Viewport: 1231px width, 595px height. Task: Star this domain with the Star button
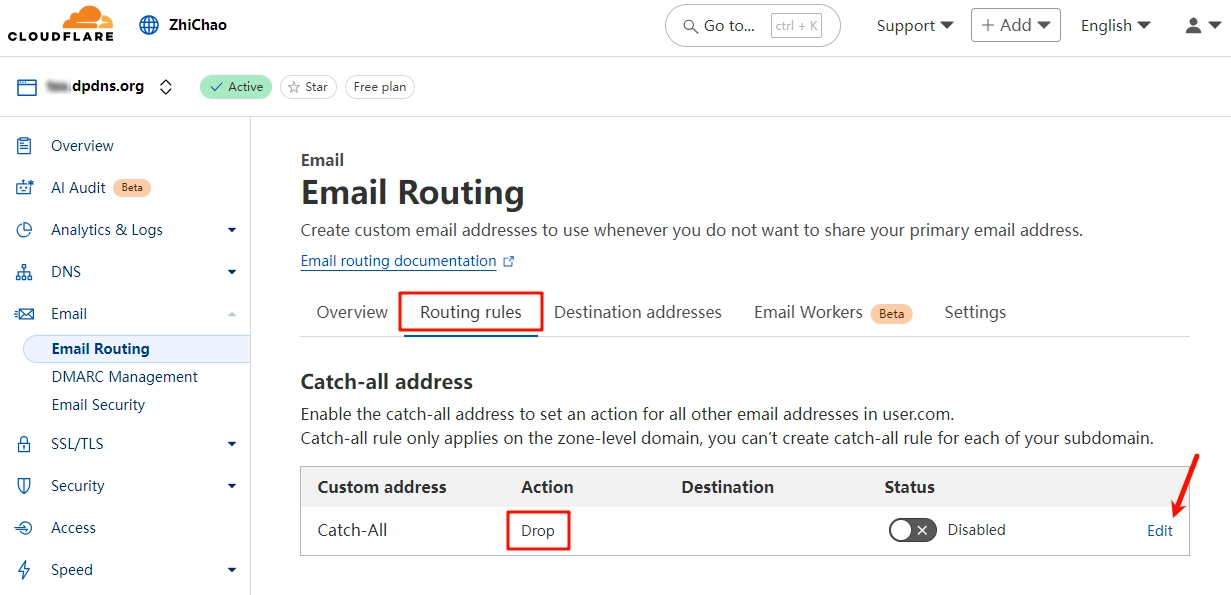tap(308, 87)
